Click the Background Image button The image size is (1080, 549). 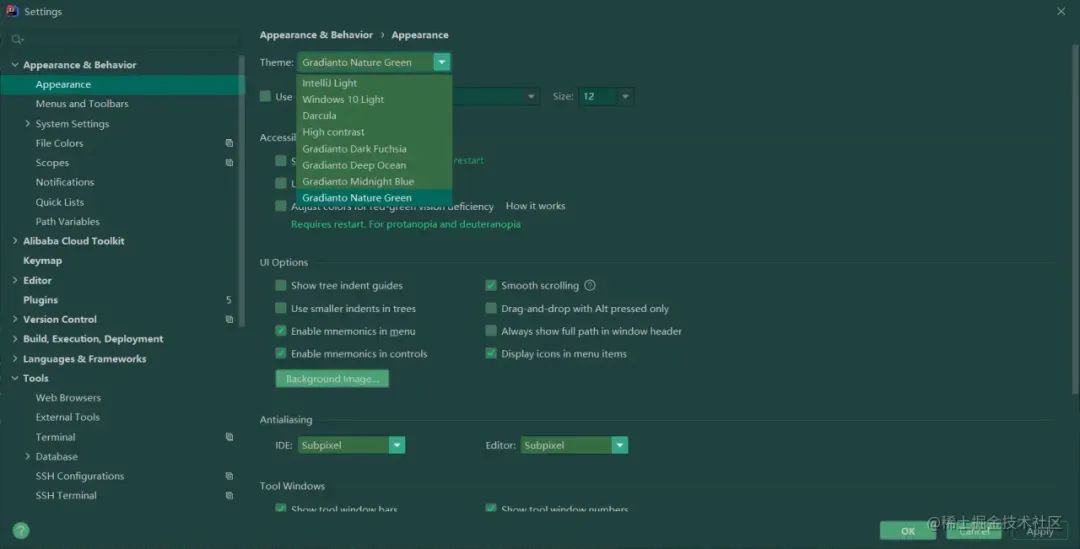click(332, 379)
